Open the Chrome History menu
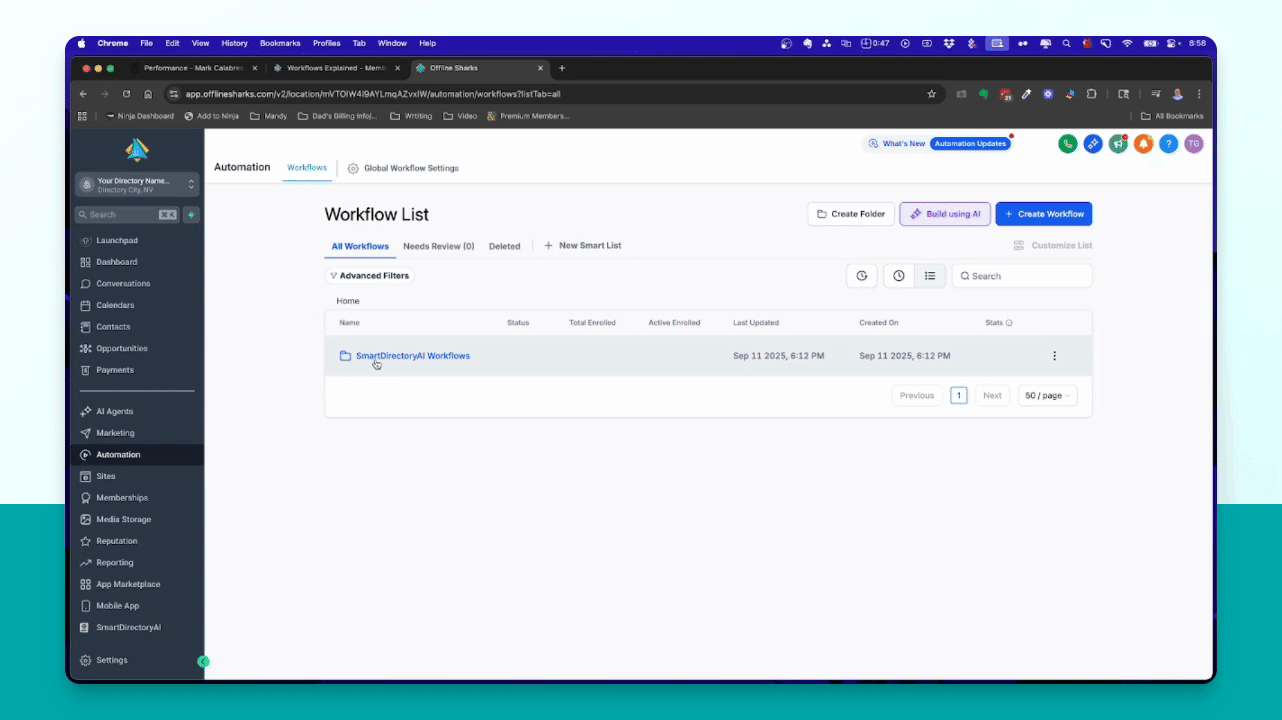This screenshot has height=720, width=1282. pos(234,43)
